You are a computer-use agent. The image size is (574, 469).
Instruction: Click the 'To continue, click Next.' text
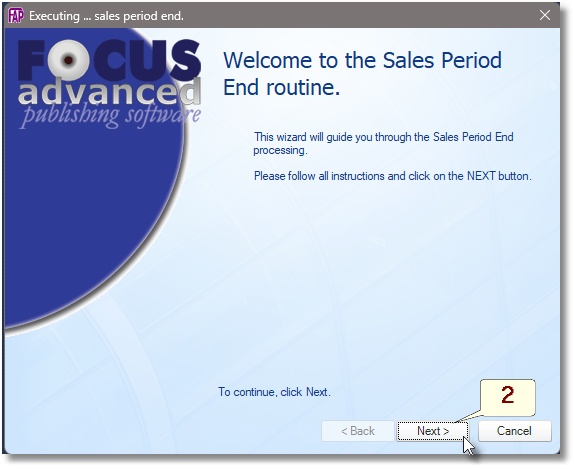(275, 392)
